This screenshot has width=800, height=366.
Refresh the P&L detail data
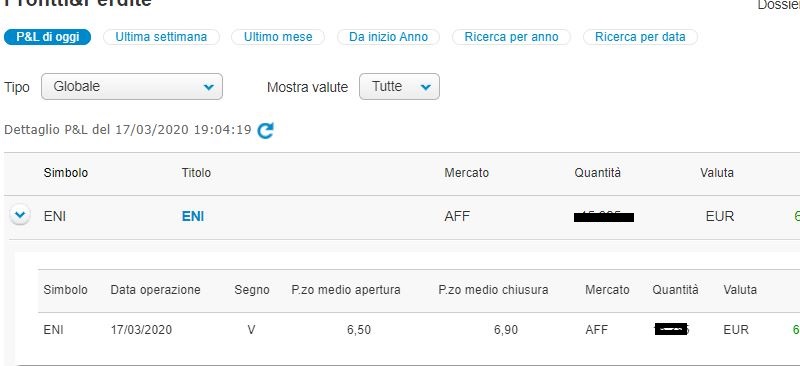pyautogui.click(x=265, y=131)
